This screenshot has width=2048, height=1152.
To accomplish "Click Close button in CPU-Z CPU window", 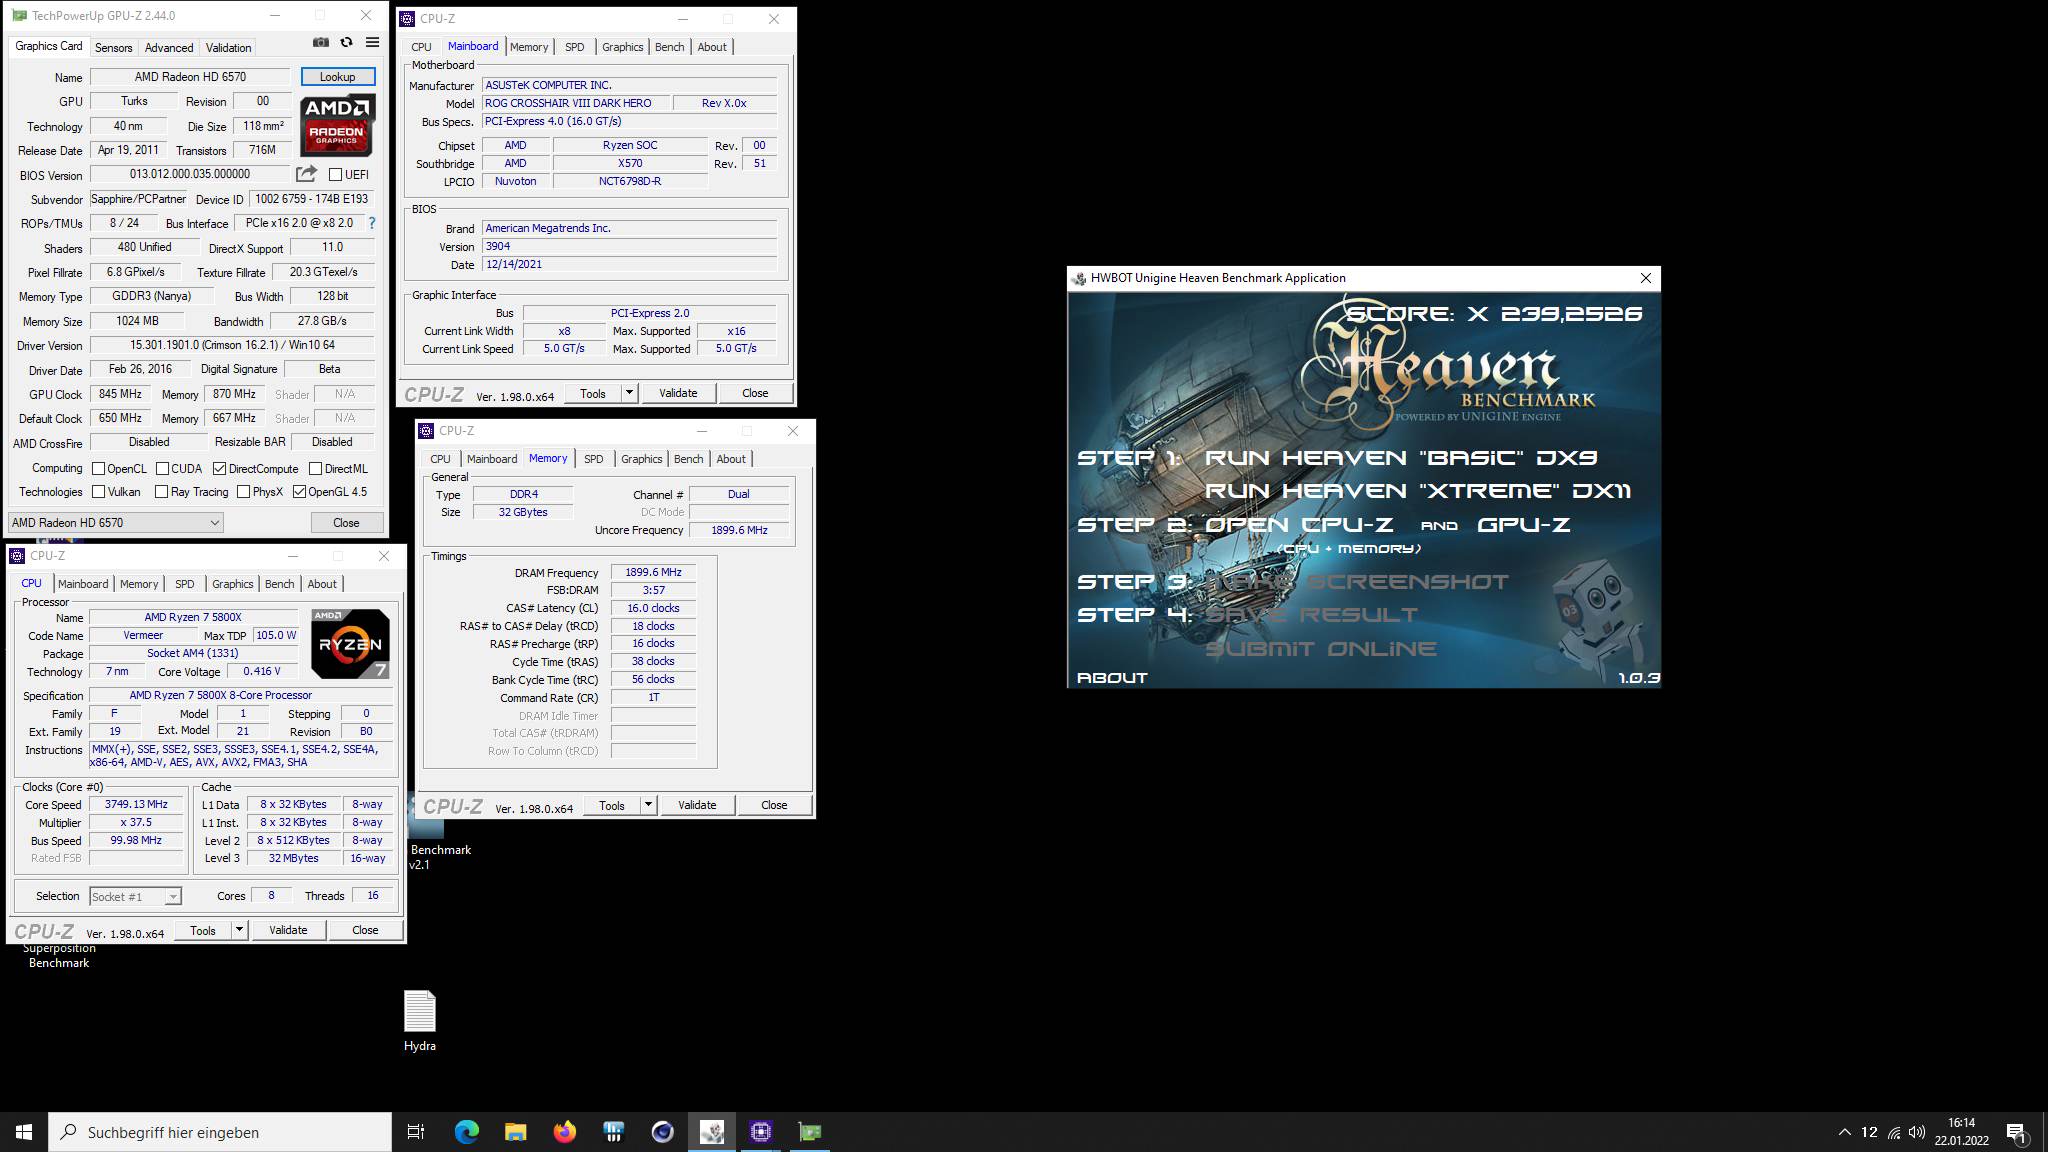I will 365,930.
